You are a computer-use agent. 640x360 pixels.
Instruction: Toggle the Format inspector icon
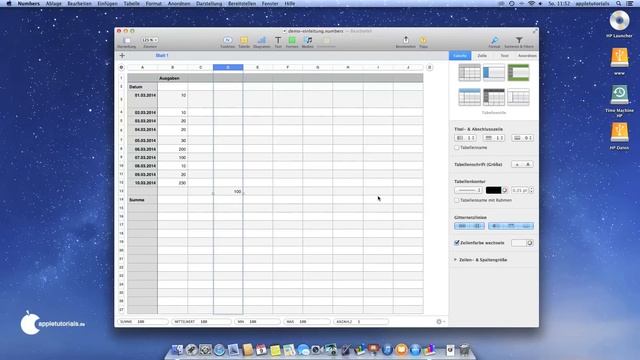click(x=494, y=40)
